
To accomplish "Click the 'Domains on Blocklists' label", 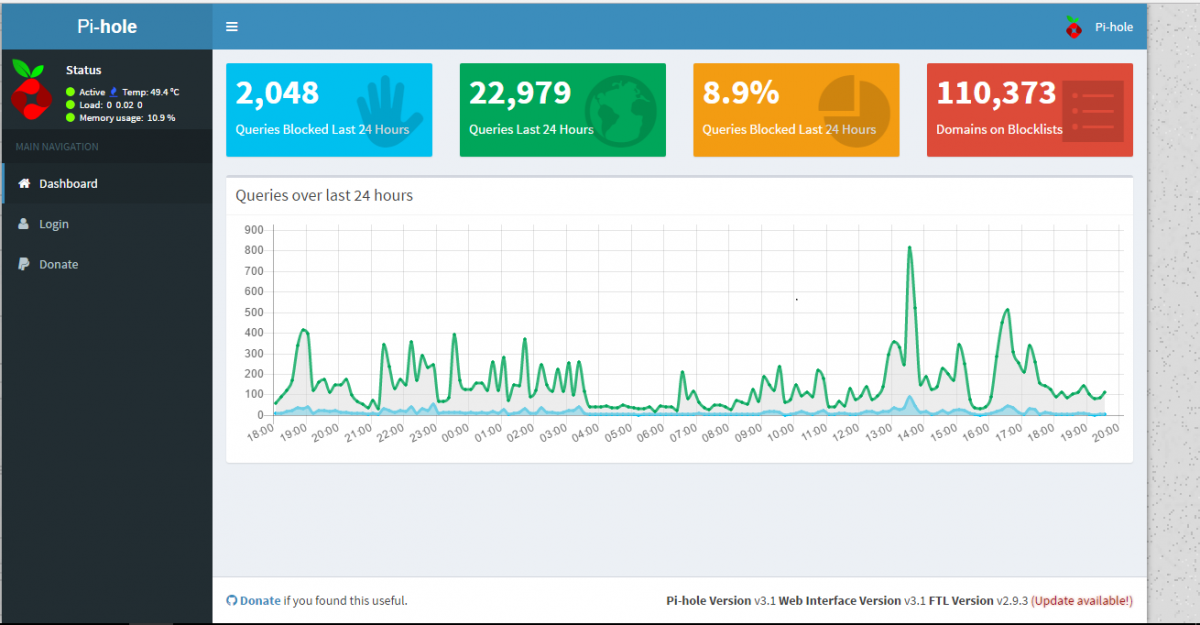I will click(x=999, y=129).
